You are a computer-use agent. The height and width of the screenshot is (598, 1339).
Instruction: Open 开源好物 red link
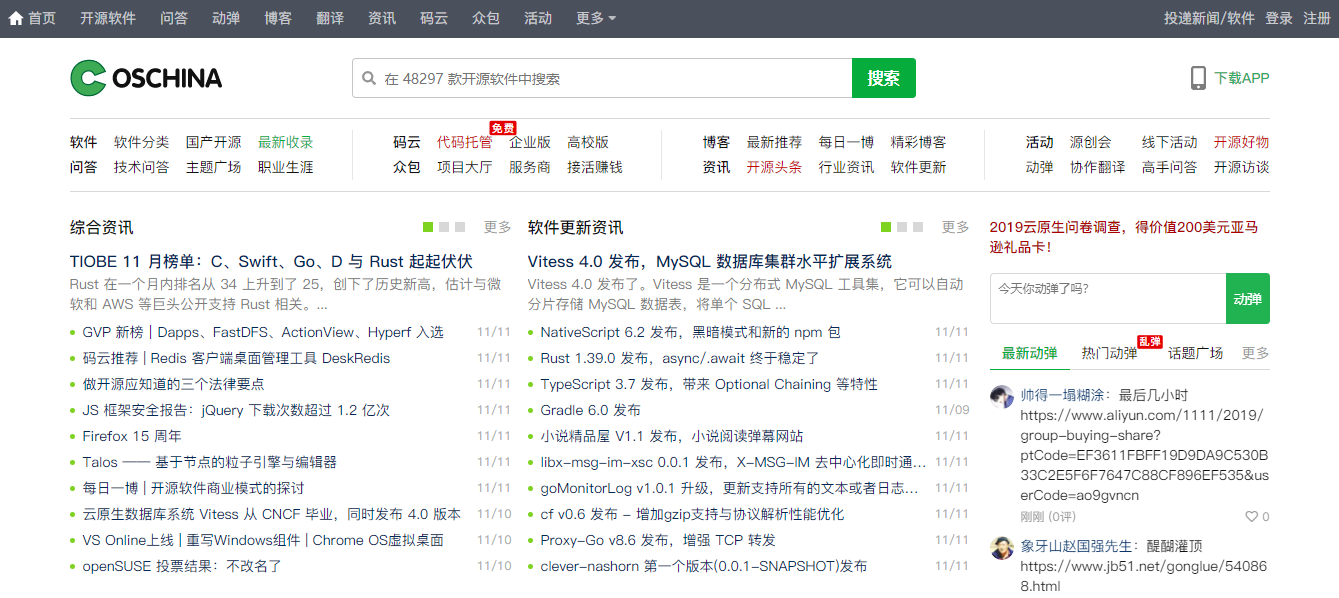(x=1242, y=142)
